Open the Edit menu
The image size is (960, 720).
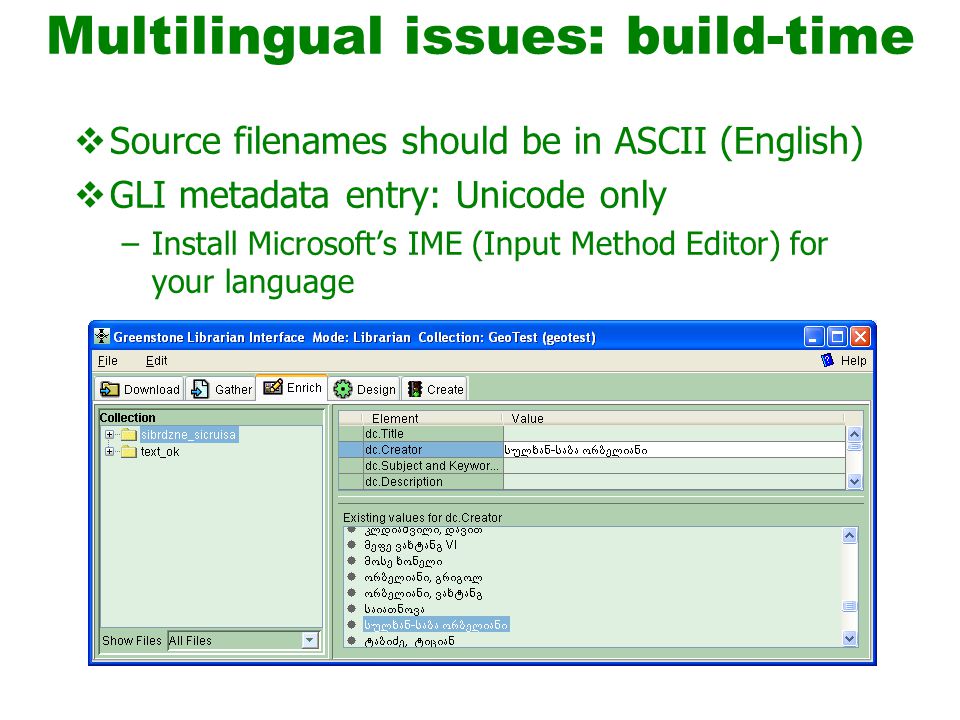pyautogui.click(x=156, y=361)
